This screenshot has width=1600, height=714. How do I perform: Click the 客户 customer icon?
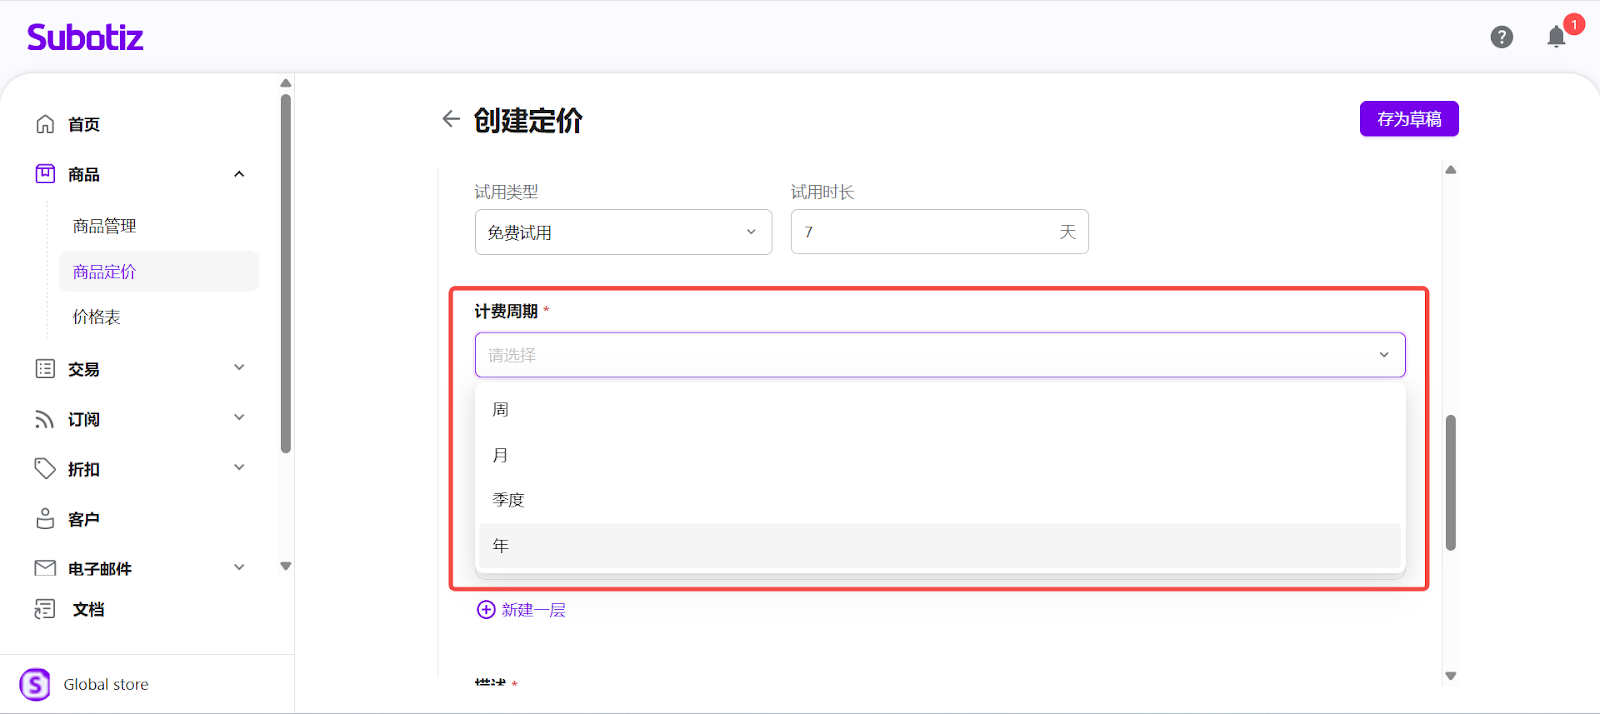(x=45, y=519)
